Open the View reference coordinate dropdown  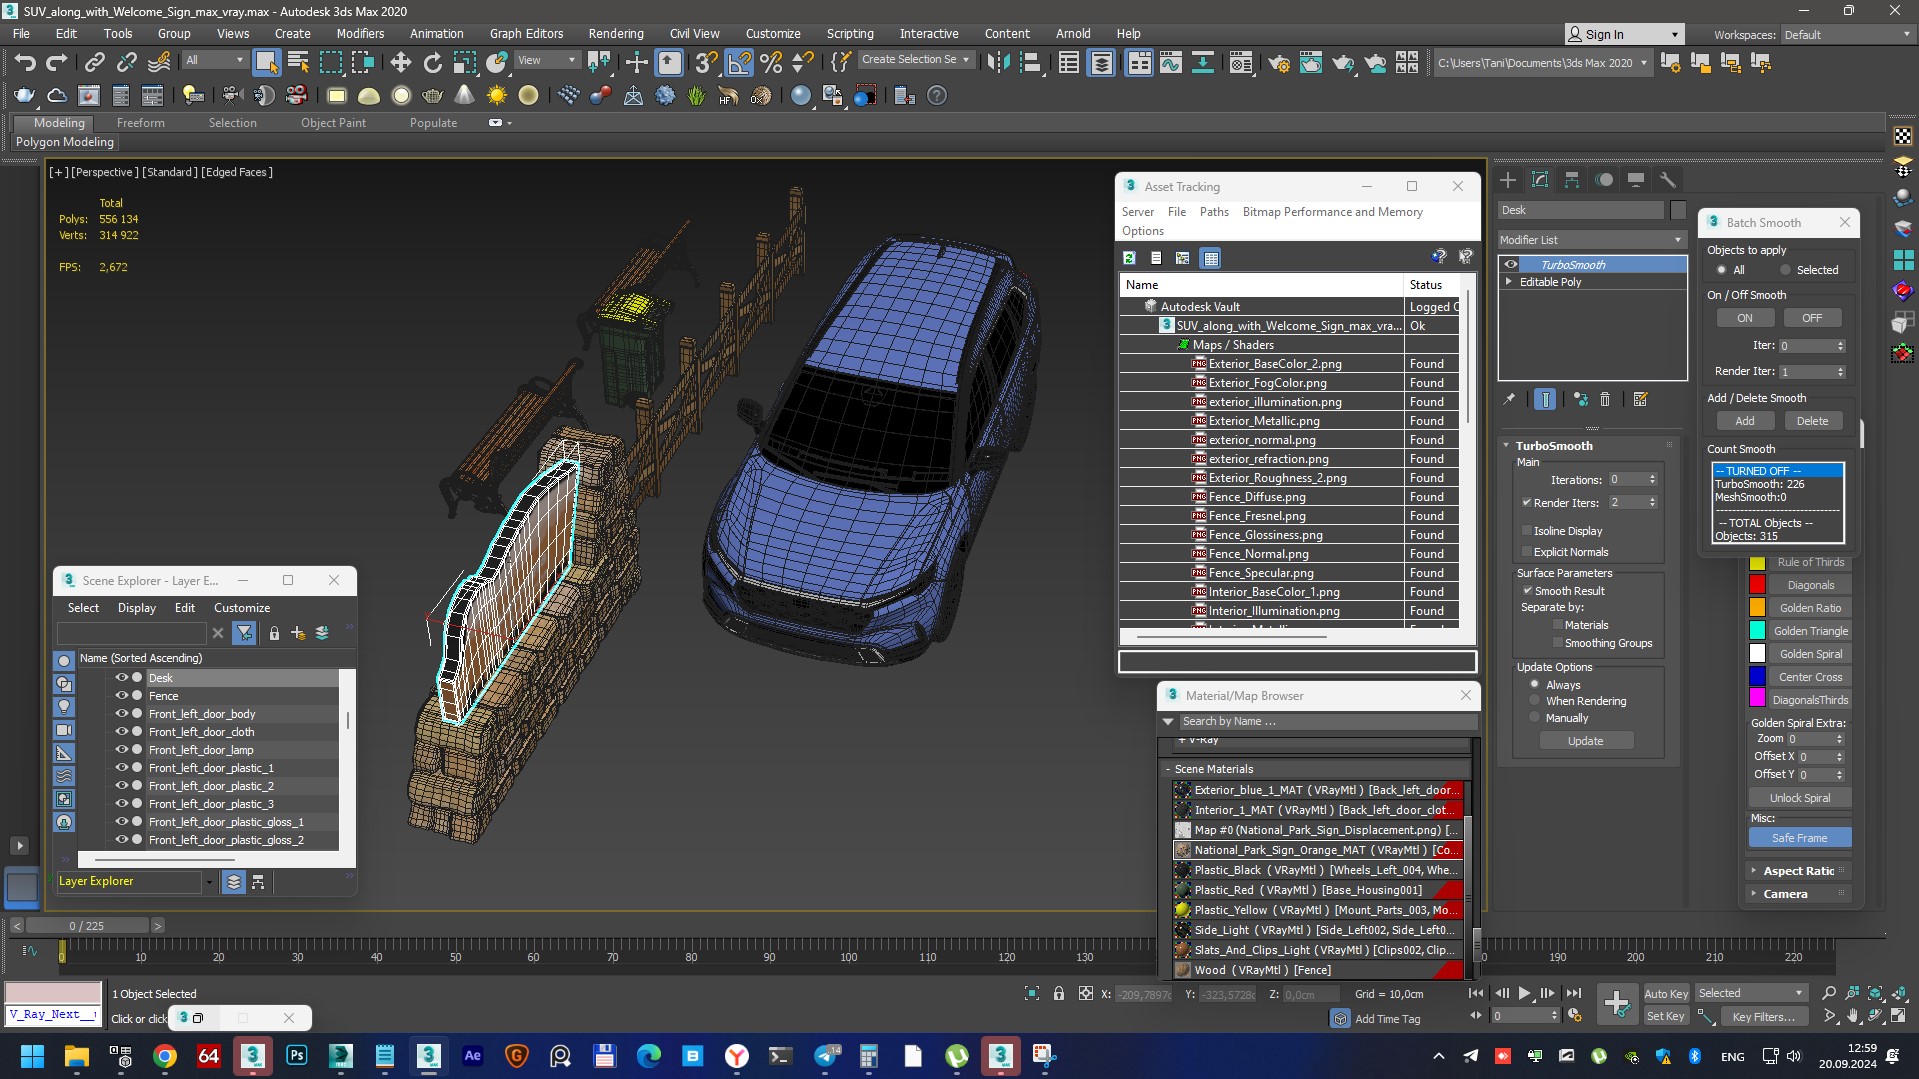(x=546, y=60)
